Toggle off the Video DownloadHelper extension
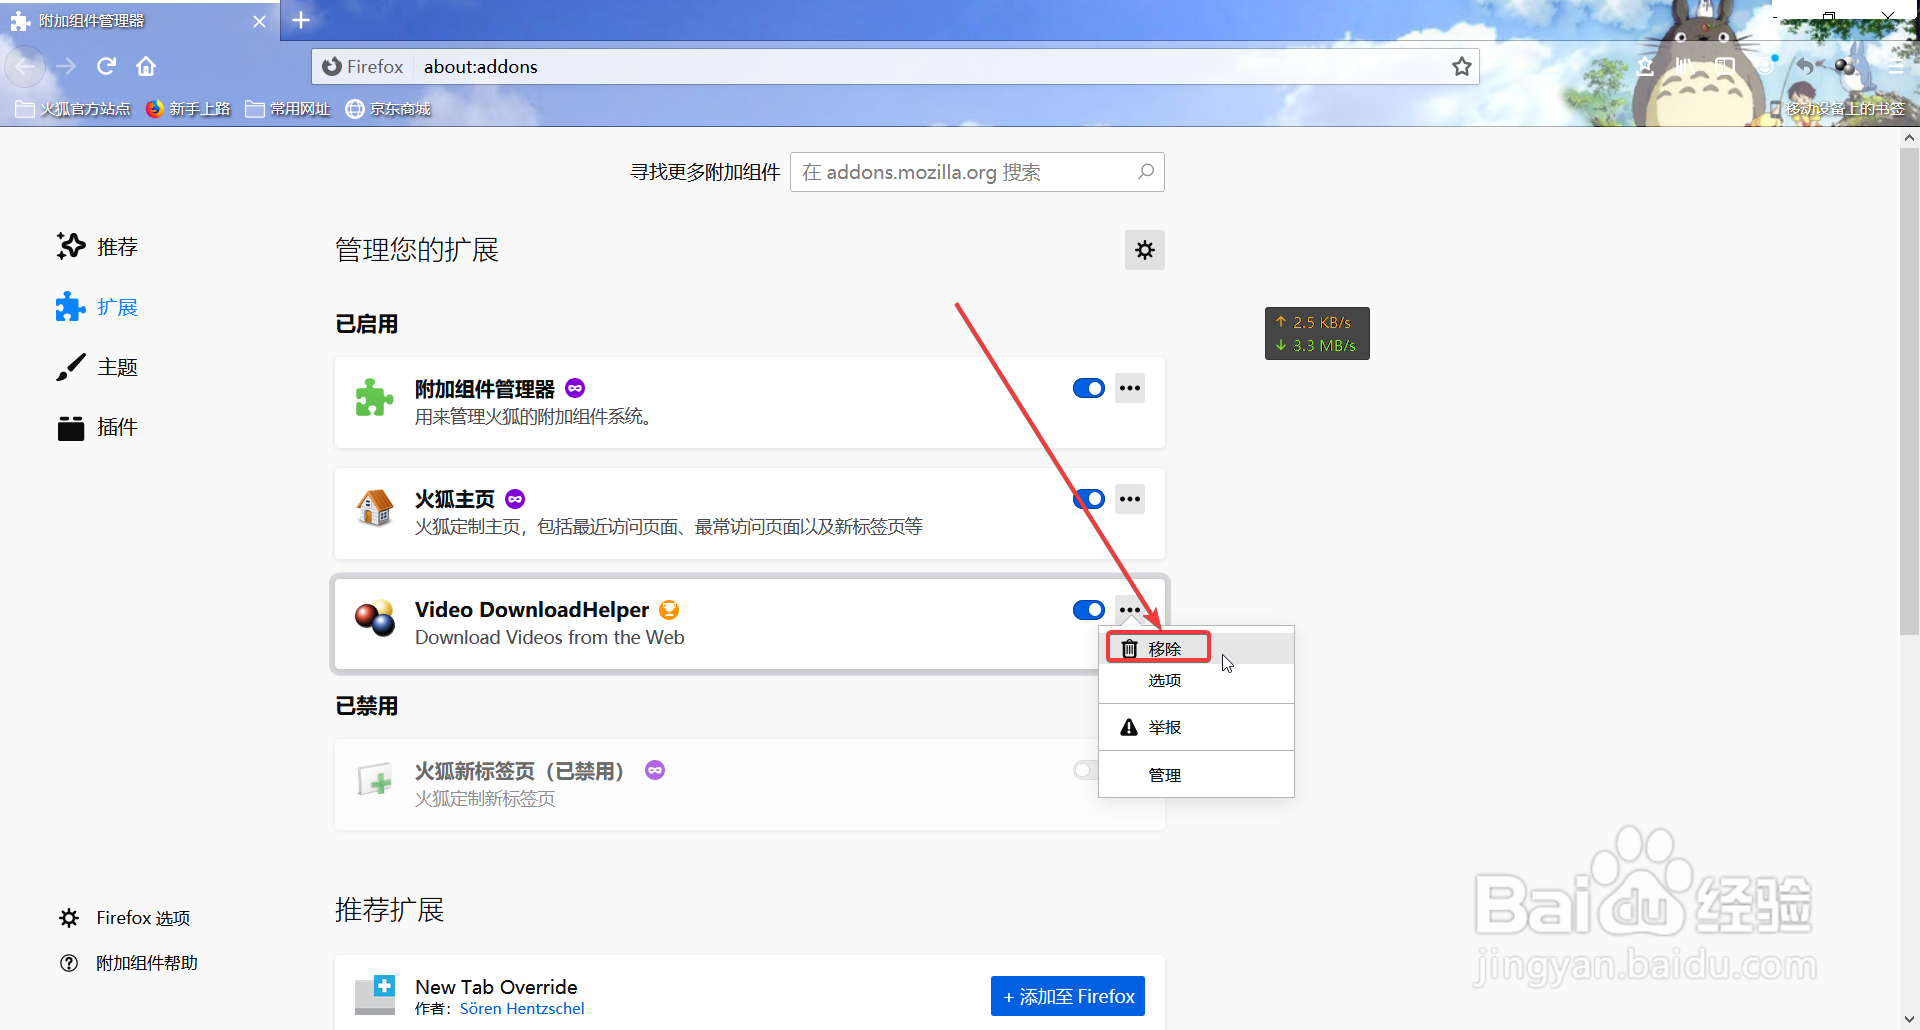 pyautogui.click(x=1089, y=610)
